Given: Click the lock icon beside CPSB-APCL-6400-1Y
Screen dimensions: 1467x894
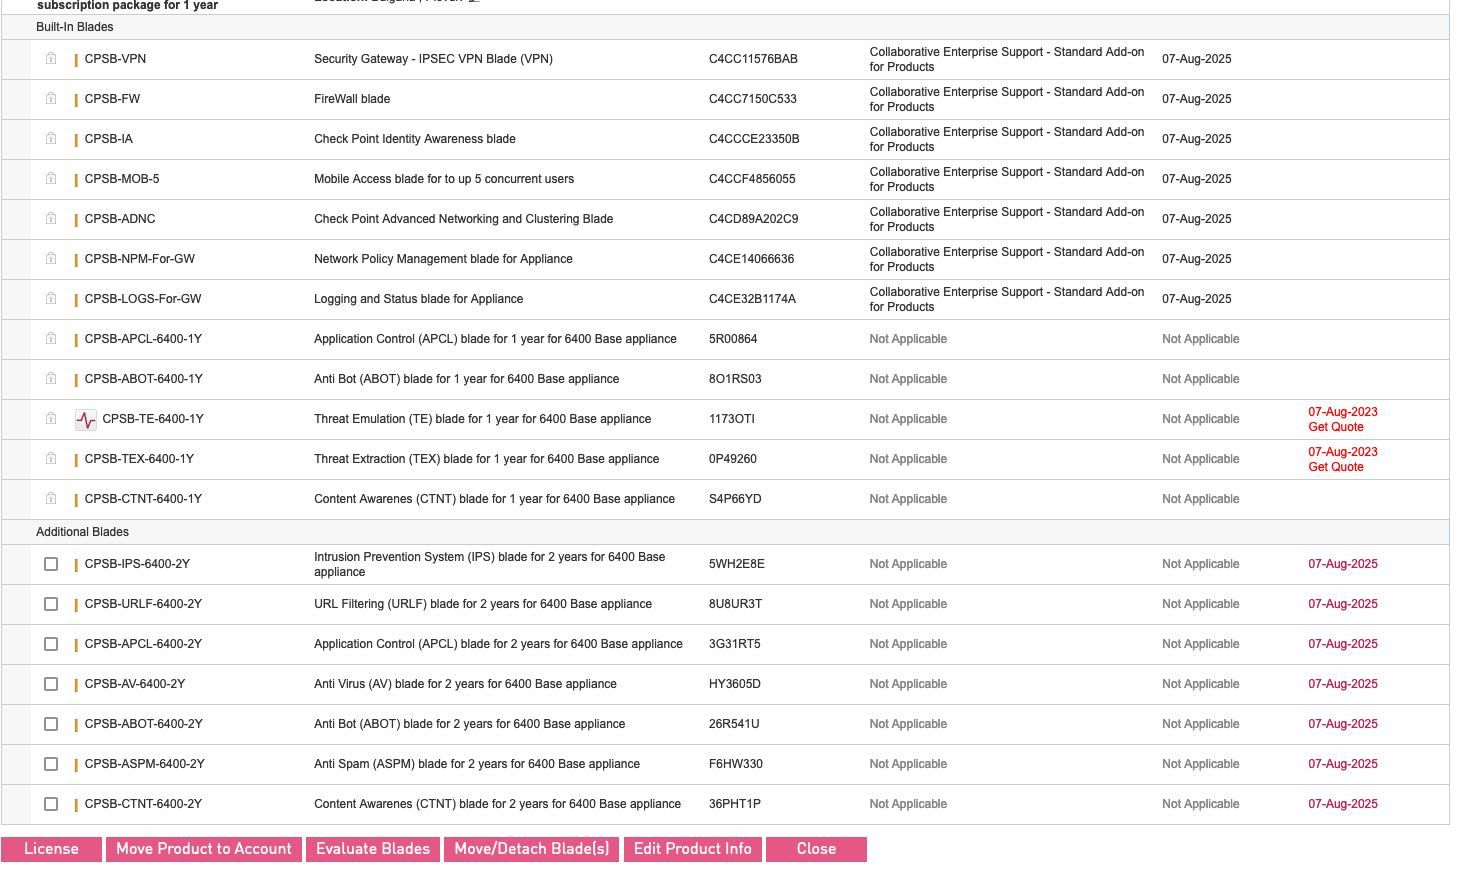Looking at the screenshot, I should pos(51,339).
